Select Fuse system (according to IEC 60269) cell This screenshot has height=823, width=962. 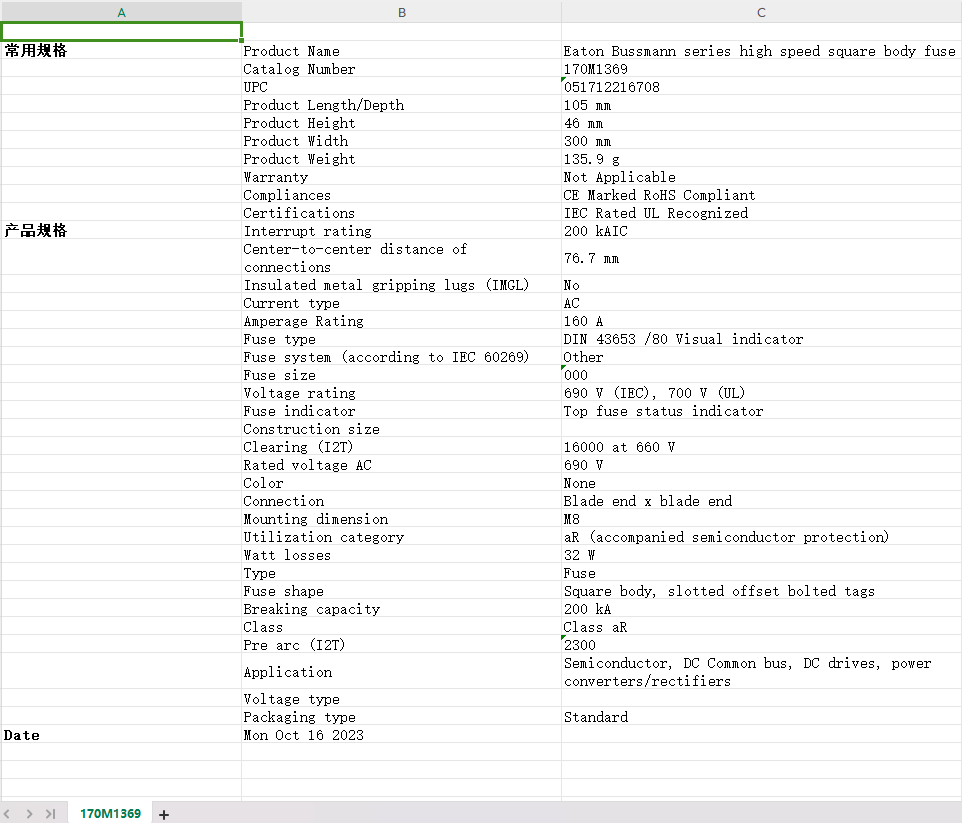(x=401, y=357)
